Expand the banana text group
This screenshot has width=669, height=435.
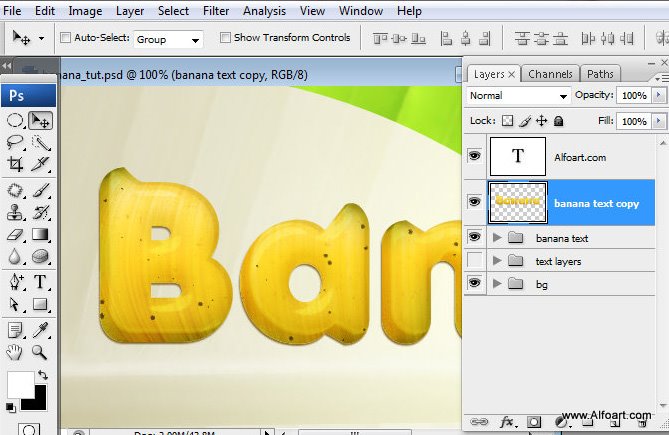(497, 238)
